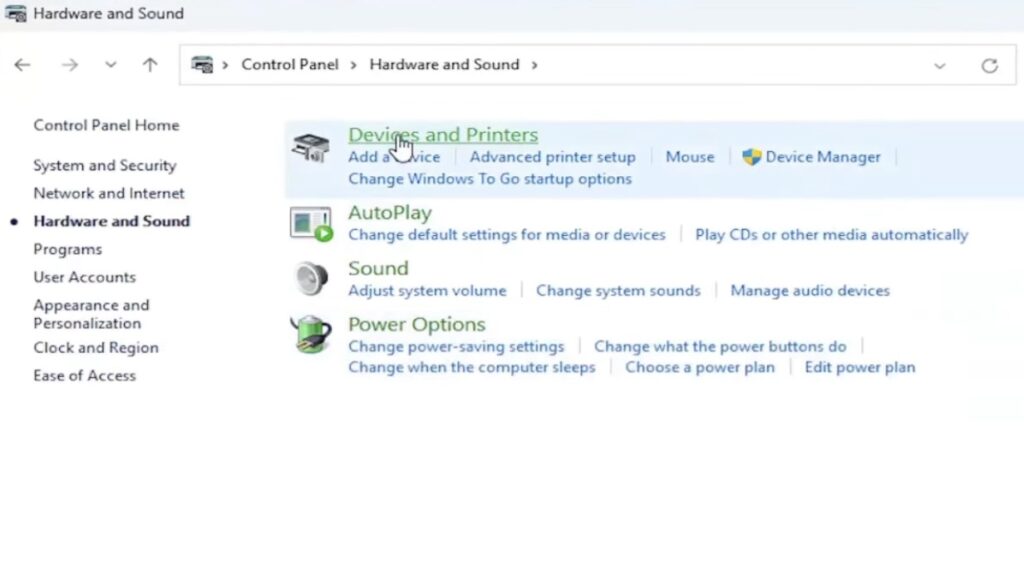The width and height of the screenshot is (1024, 574).
Task: Click Play CDs or other media automatically
Action: pyautogui.click(x=831, y=234)
